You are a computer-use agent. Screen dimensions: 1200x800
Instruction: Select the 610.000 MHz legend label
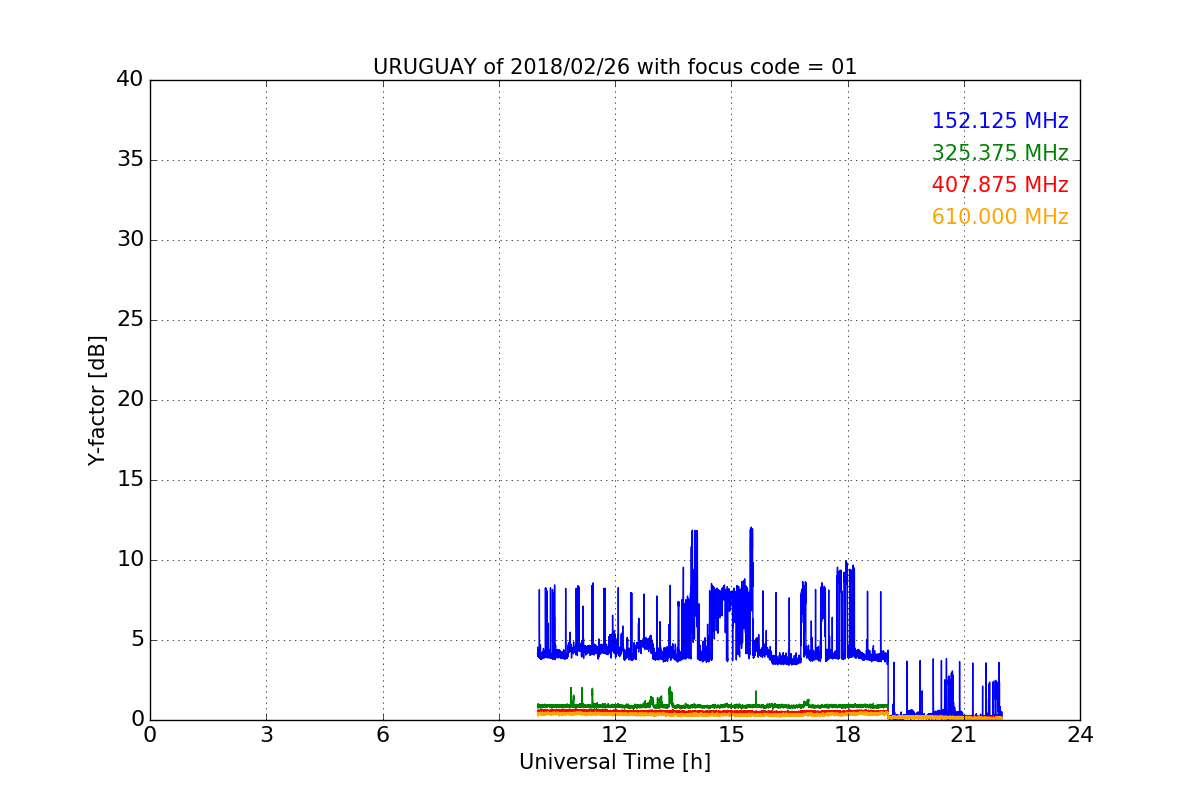pyautogui.click(x=1000, y=217)
